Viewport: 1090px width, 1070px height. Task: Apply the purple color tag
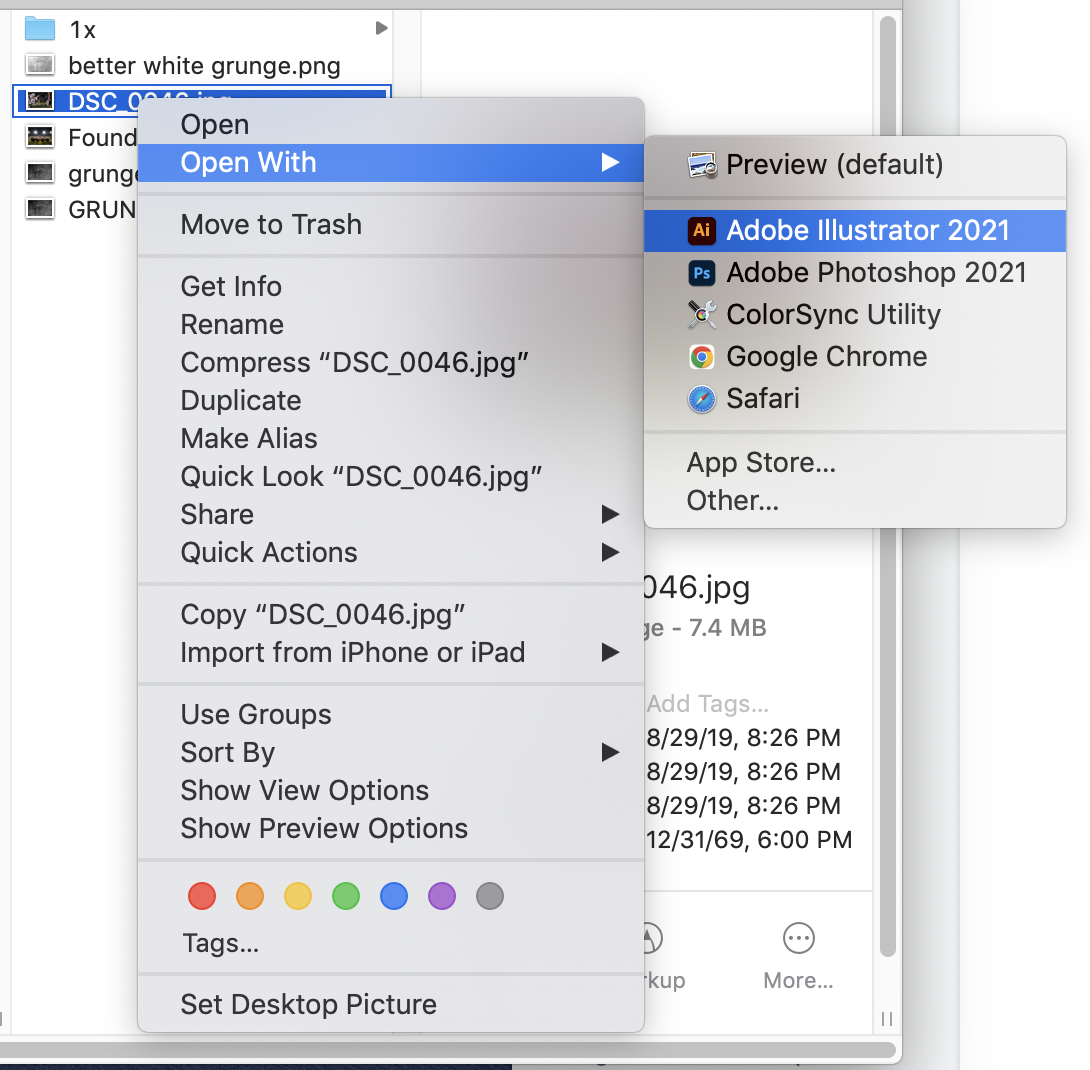point(442,896)
